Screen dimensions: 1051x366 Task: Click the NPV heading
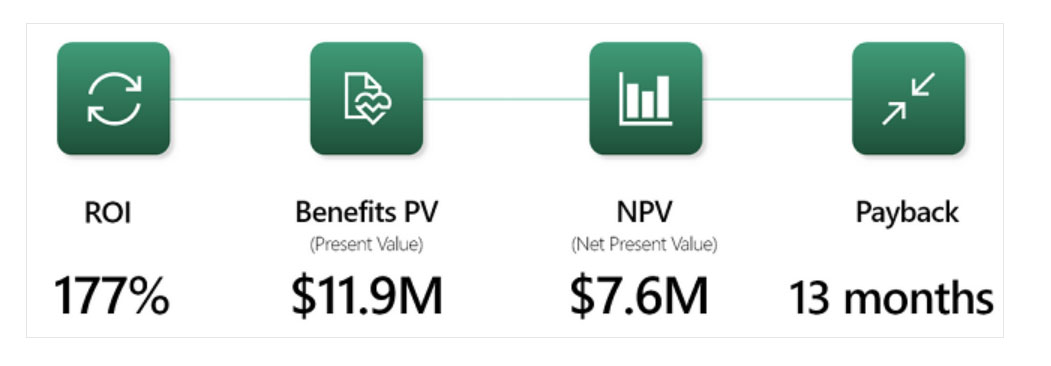[644, 212]
